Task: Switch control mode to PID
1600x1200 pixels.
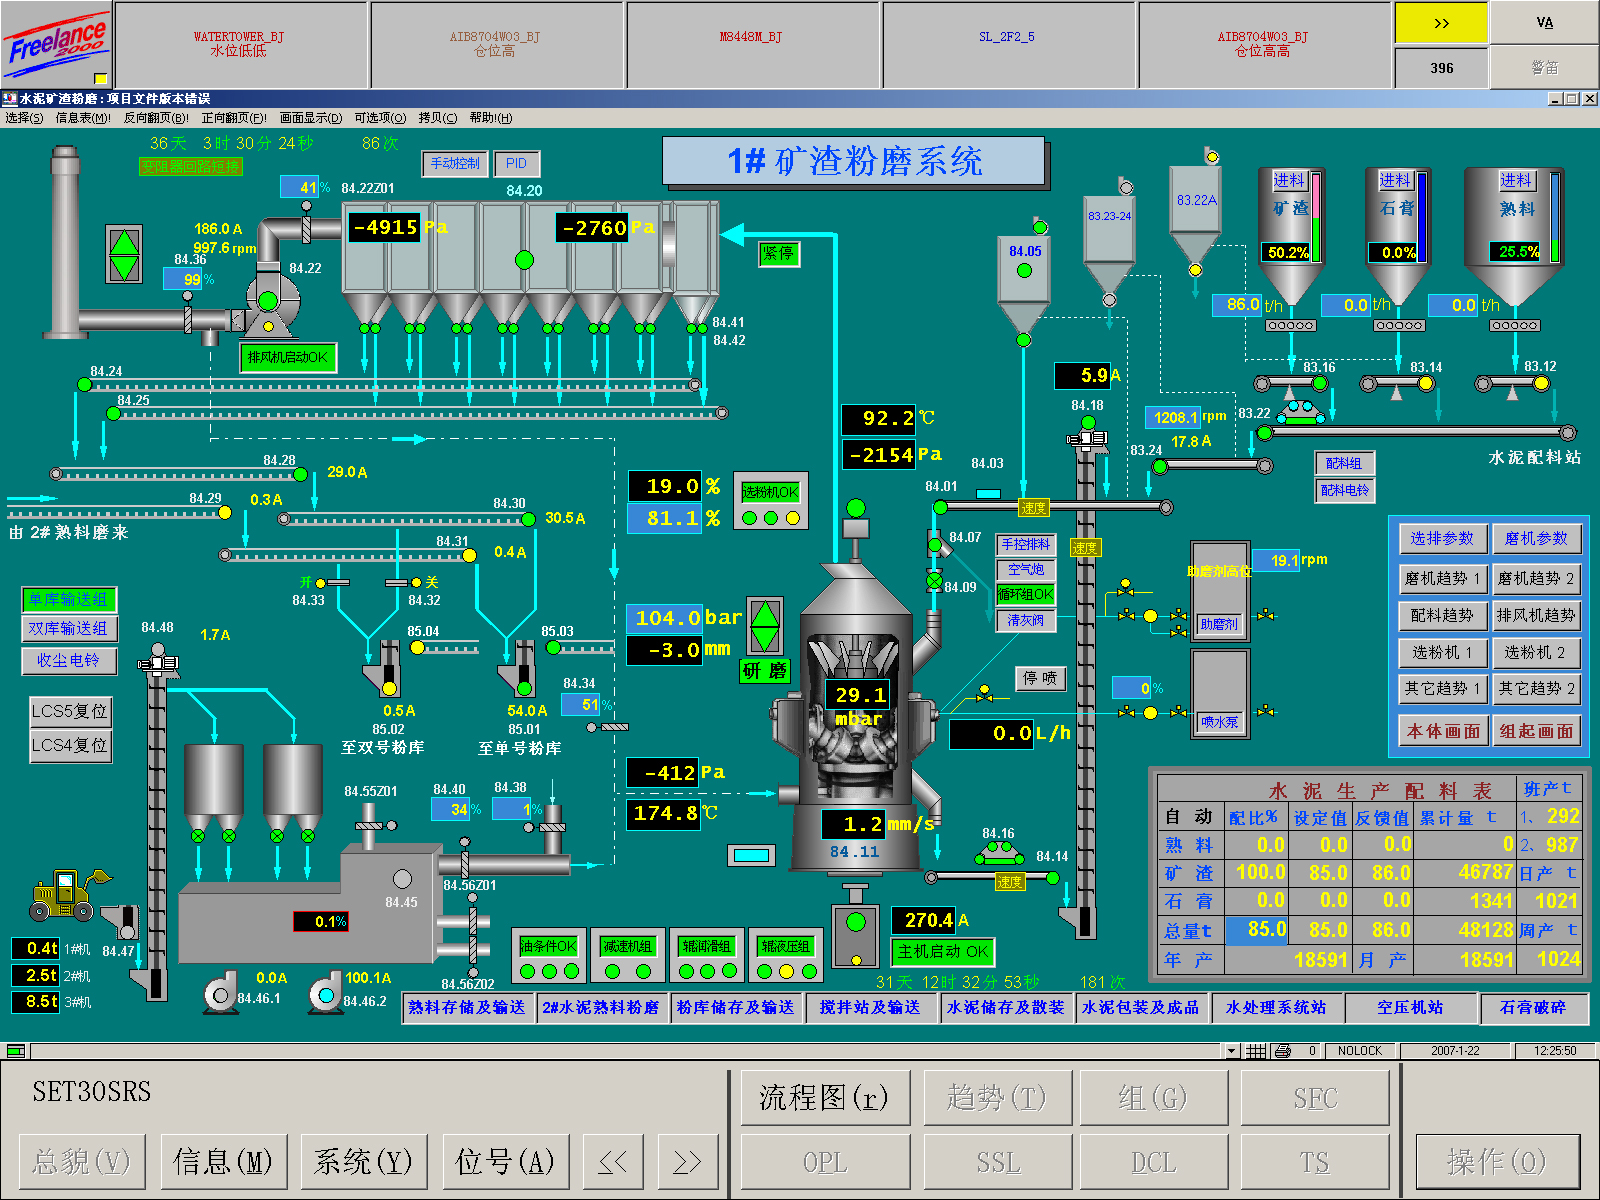Action: (x=516, y=164)
